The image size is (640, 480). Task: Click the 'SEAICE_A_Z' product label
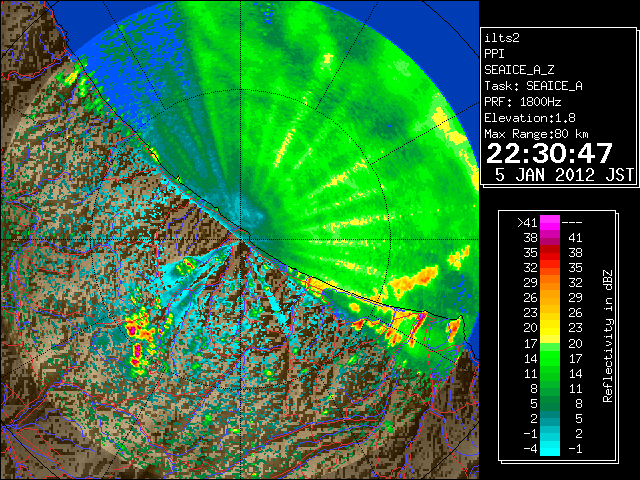point(519,70)
